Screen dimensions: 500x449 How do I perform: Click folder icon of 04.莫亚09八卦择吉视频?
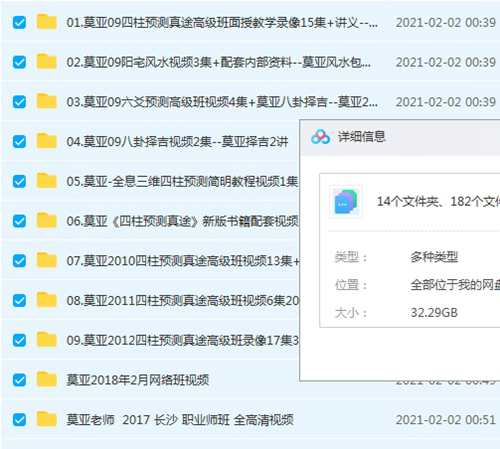(x=46, y=141)
